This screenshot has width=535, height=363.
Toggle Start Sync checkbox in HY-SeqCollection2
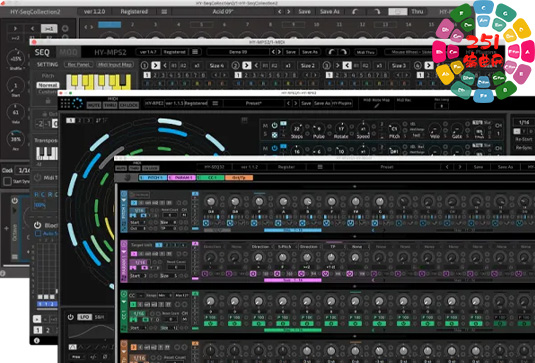(7, 182)
